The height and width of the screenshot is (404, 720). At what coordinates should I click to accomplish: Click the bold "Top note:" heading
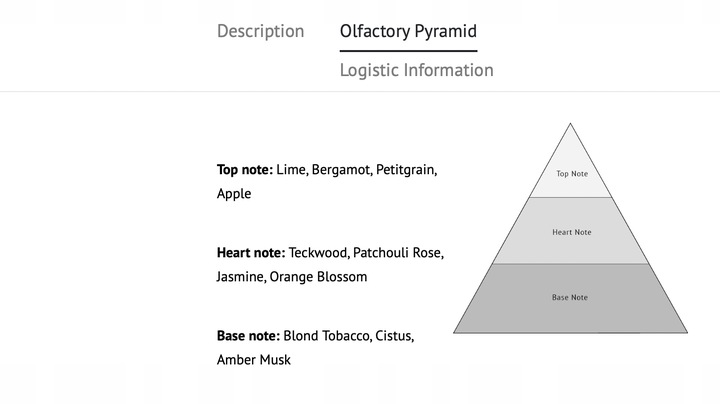click(x=244, y=170)
